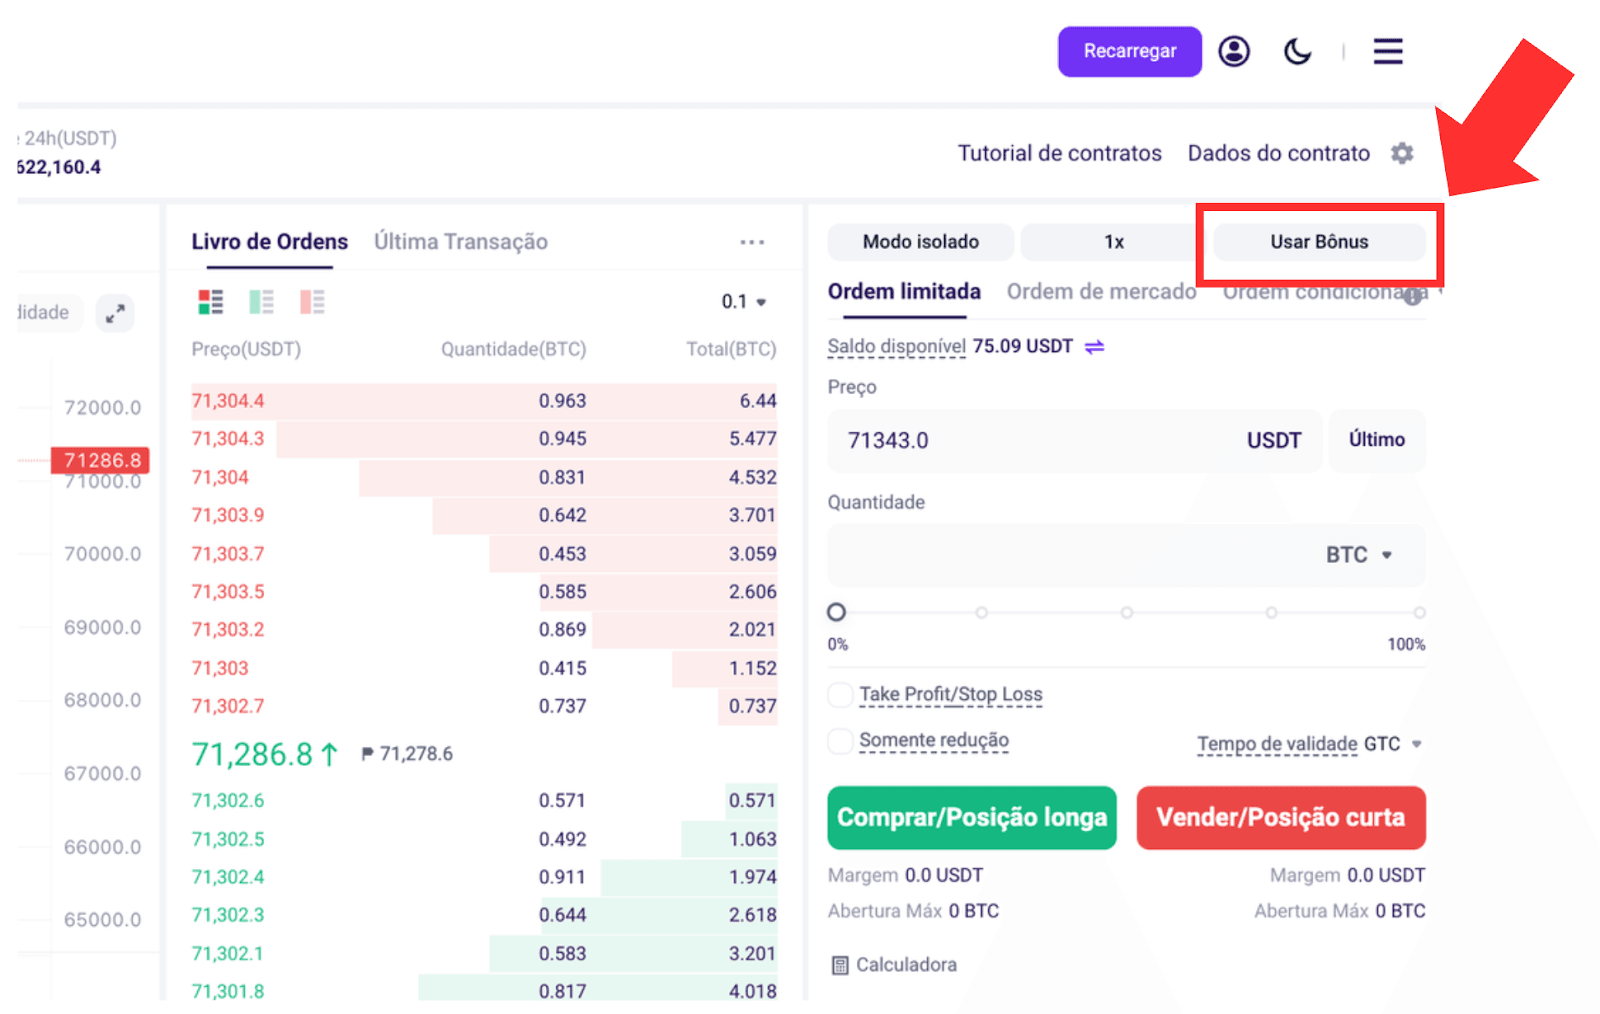Viewport: 1600px width, 1014px height.
Task: Toggle dark mode with moon icon
Action: pos(1297,51)
